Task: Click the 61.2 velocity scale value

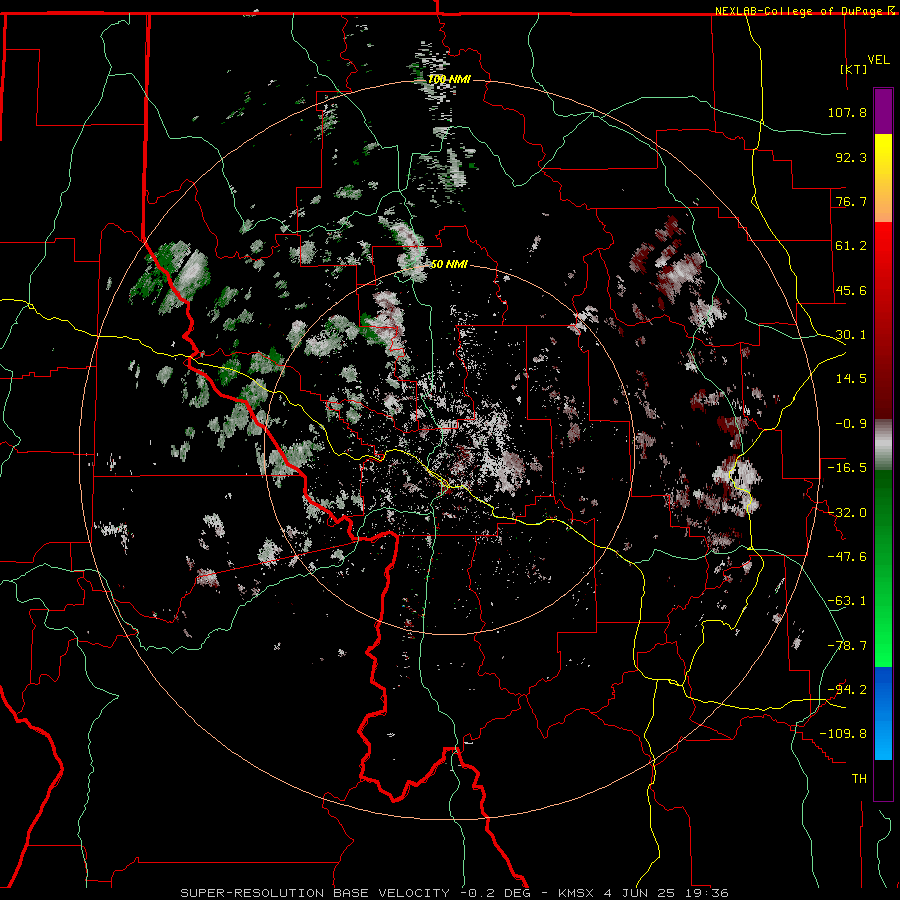Action: coord(851,246)
